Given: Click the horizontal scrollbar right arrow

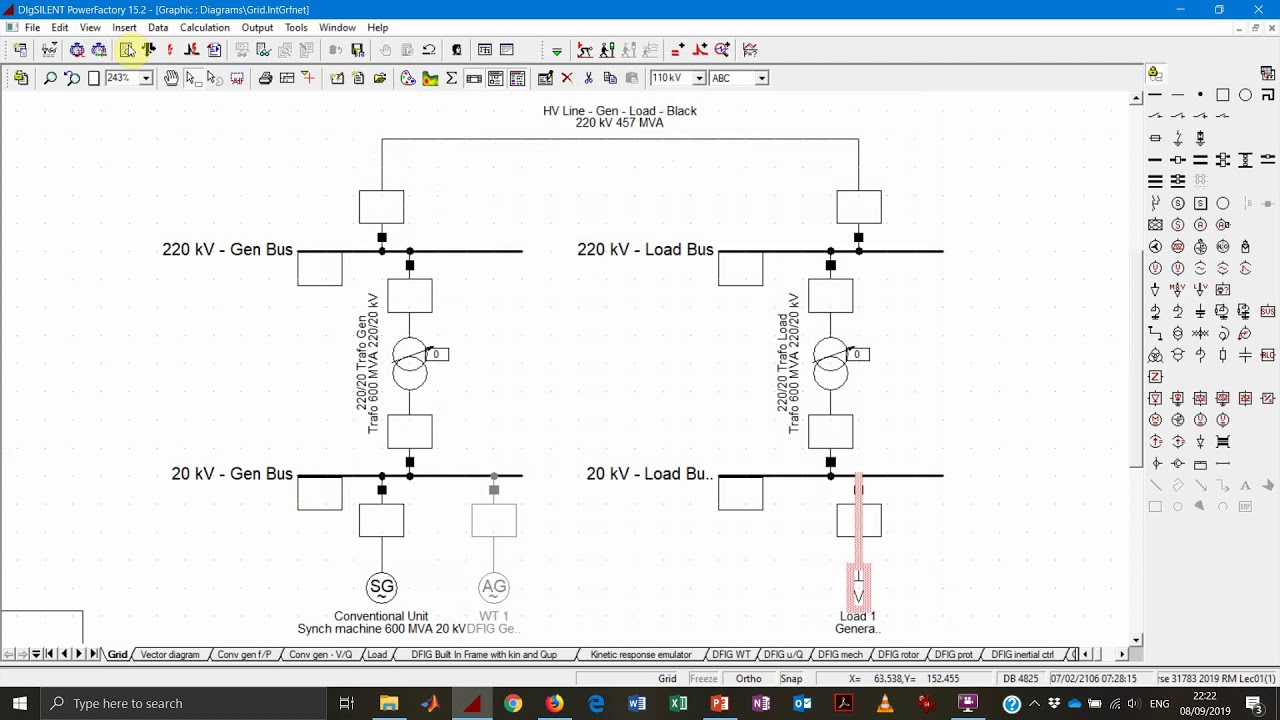Looking at the screenshot, I should [x=1121, y=654].
